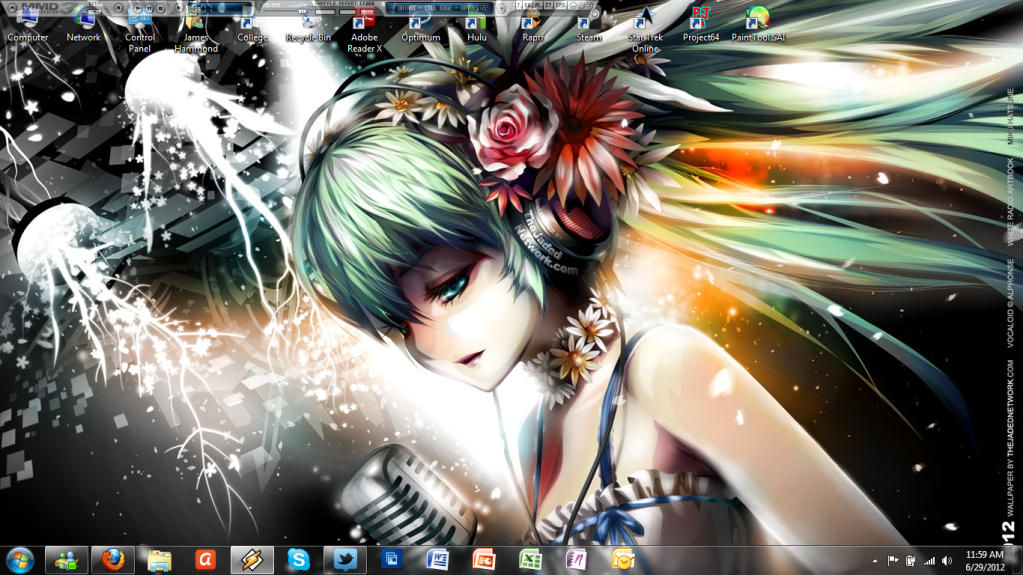Open the Recycle Bin on desktop
Image resolution: width=1023 pixels, height=575 pixels.
(308, 26)
